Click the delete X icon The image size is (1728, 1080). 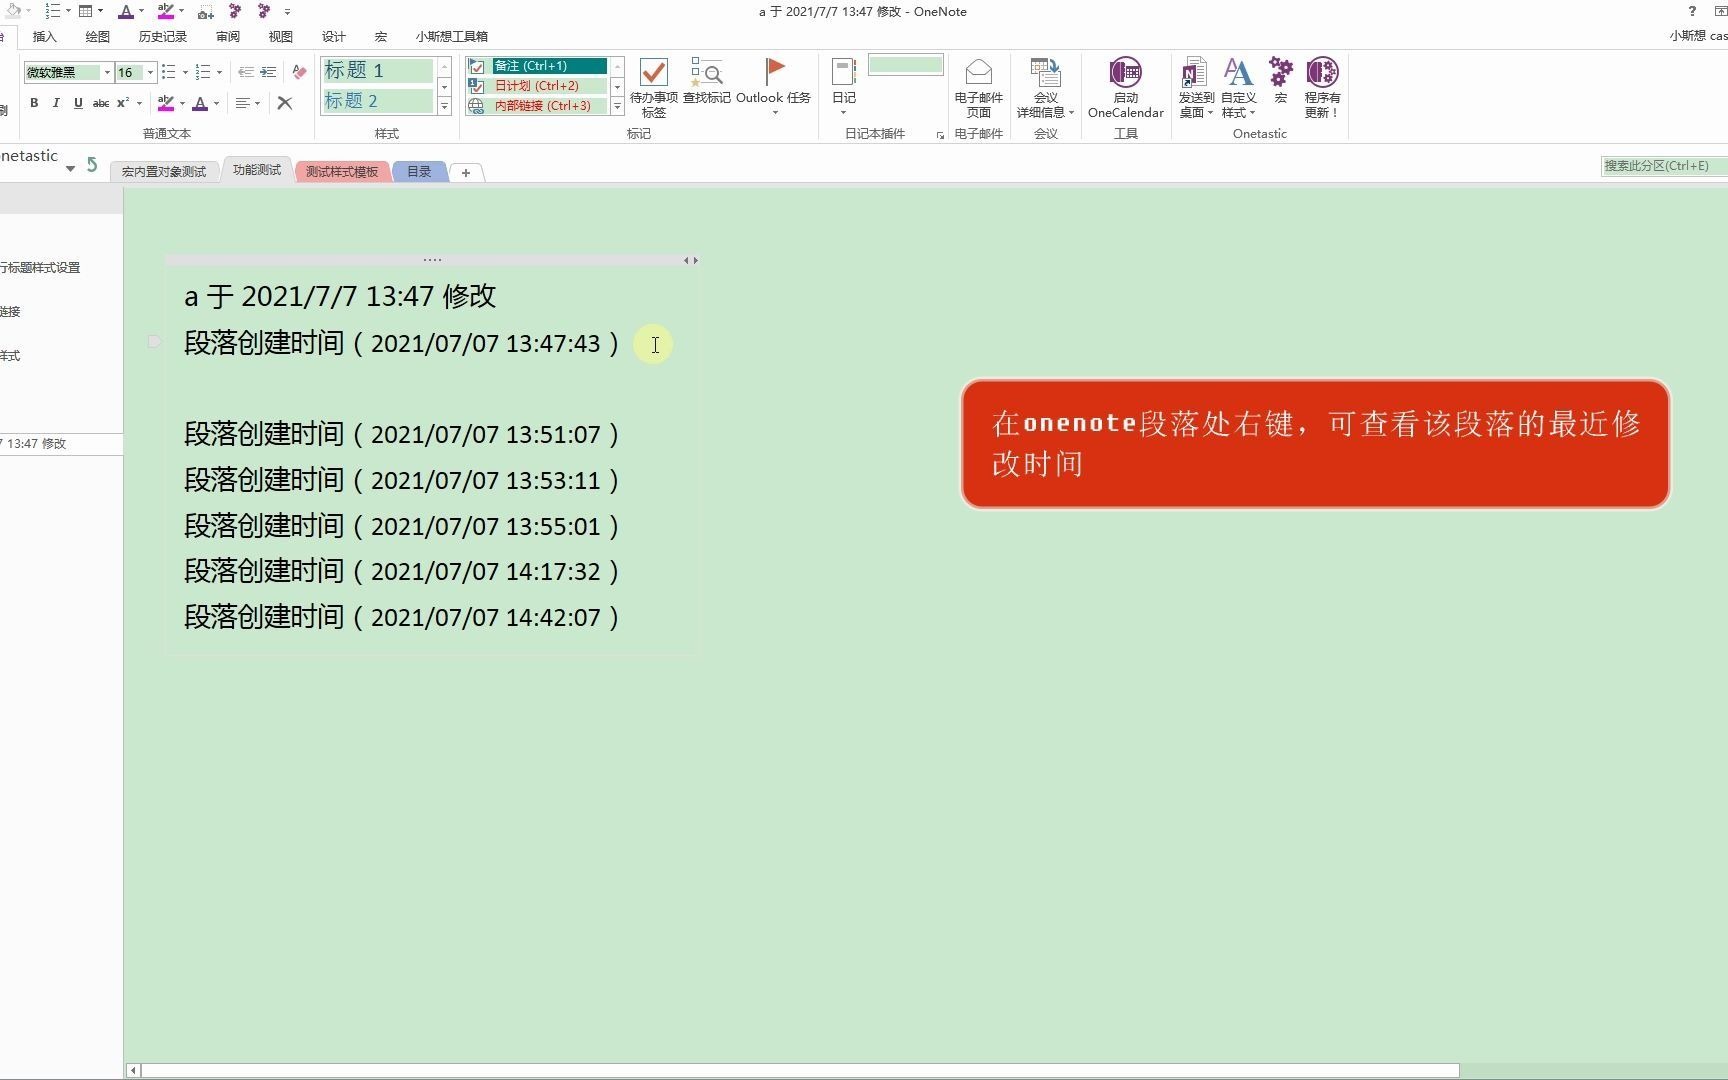(x=285, y=103)
